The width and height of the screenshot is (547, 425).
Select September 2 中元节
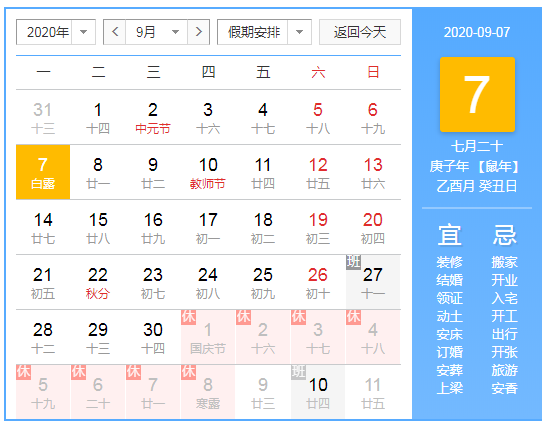point(153,117)
